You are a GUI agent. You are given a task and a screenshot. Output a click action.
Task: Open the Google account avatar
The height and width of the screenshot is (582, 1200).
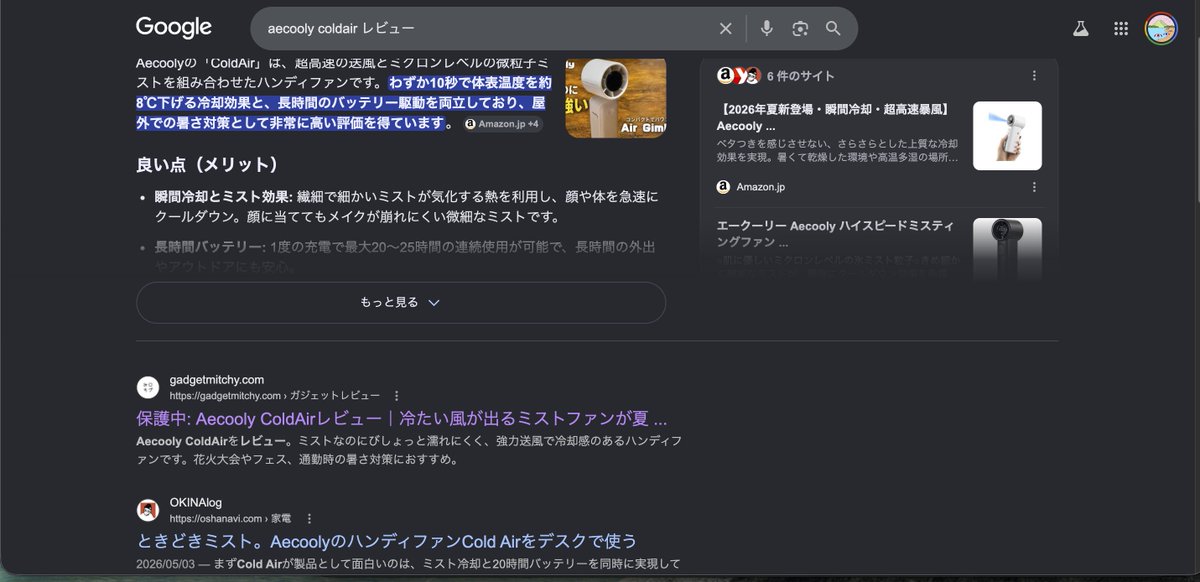coord(1161,29)
